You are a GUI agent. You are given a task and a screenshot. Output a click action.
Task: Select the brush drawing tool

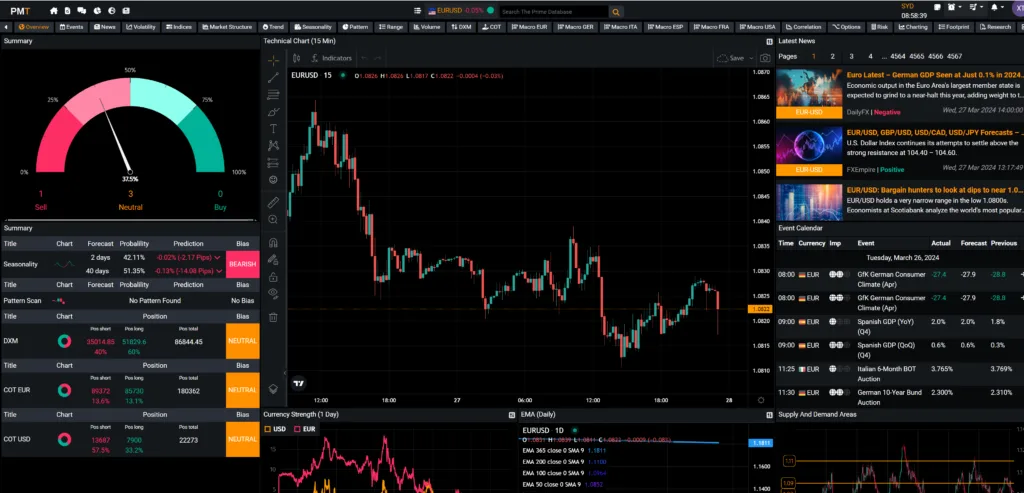(x=273, y=112)
